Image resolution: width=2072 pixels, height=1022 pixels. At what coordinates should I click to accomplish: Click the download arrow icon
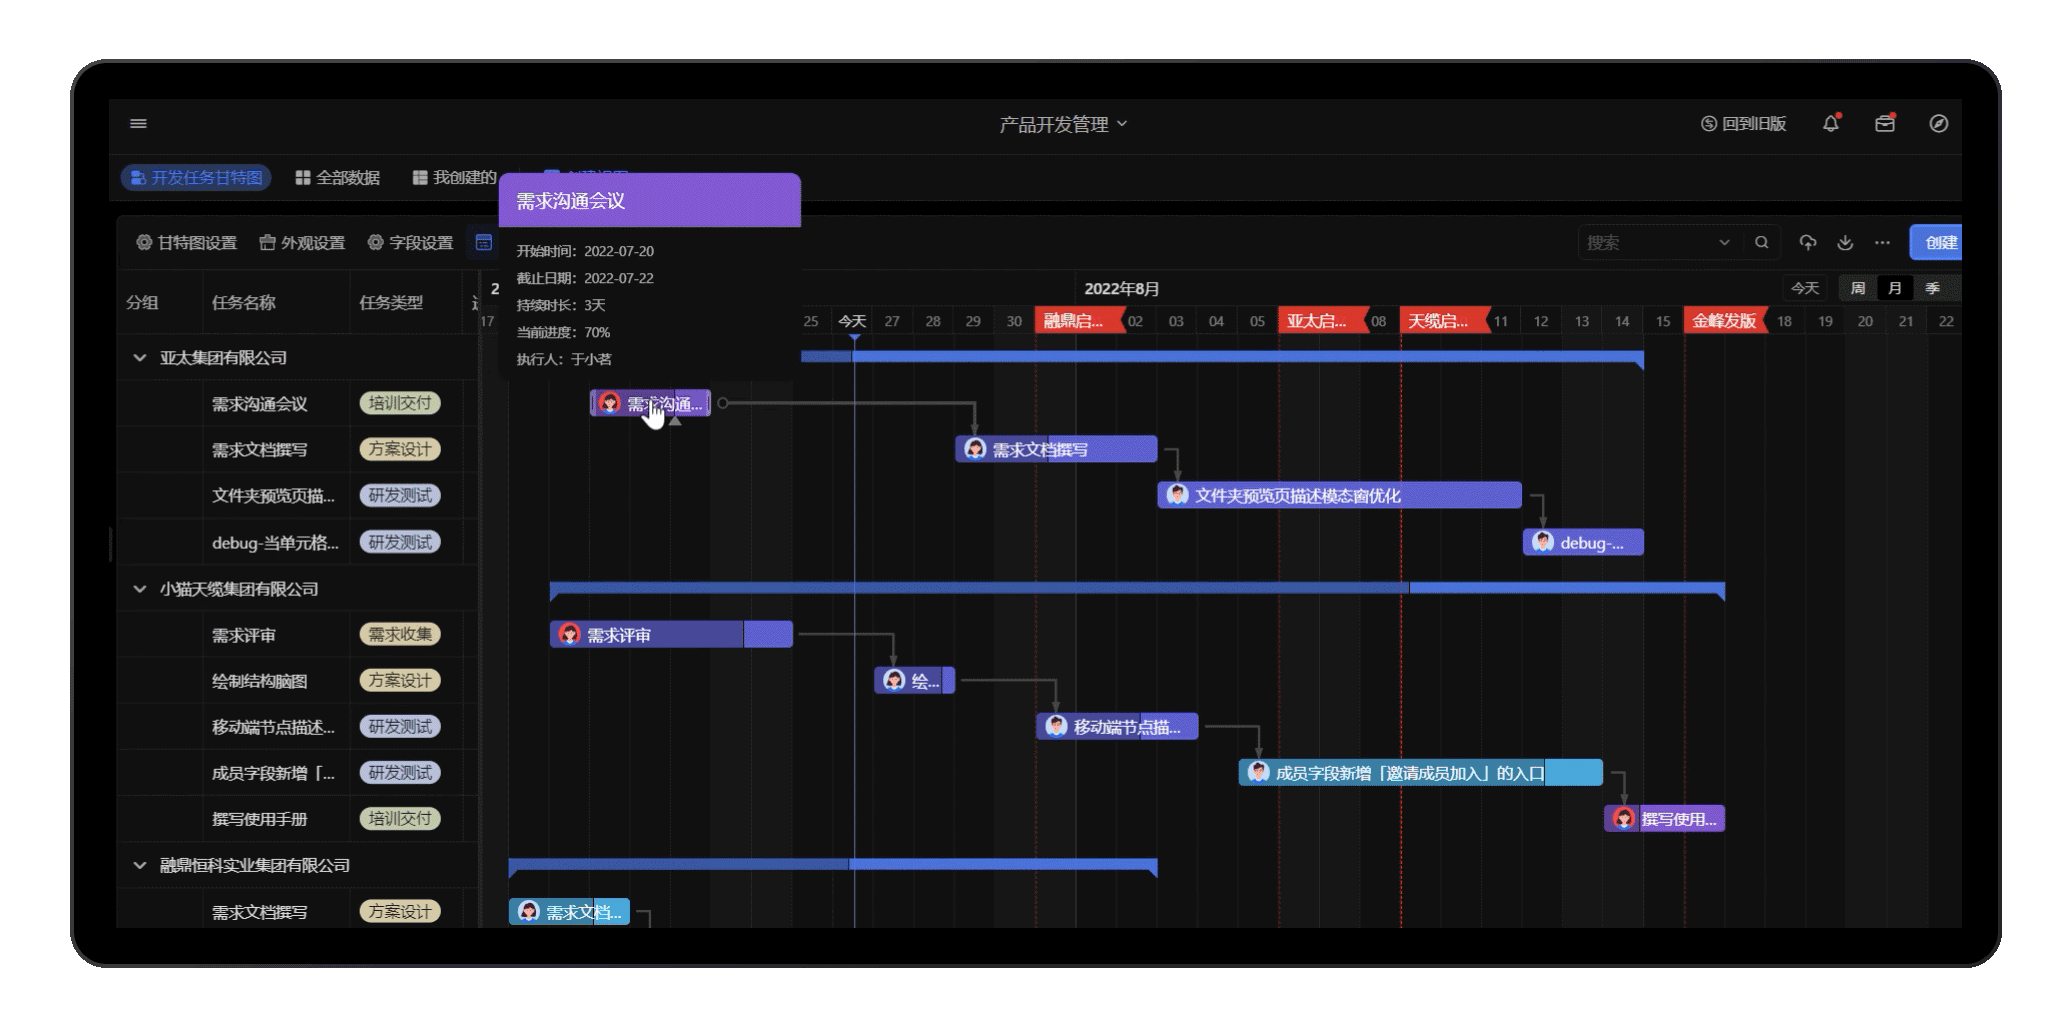click(x=1845, y=242)
